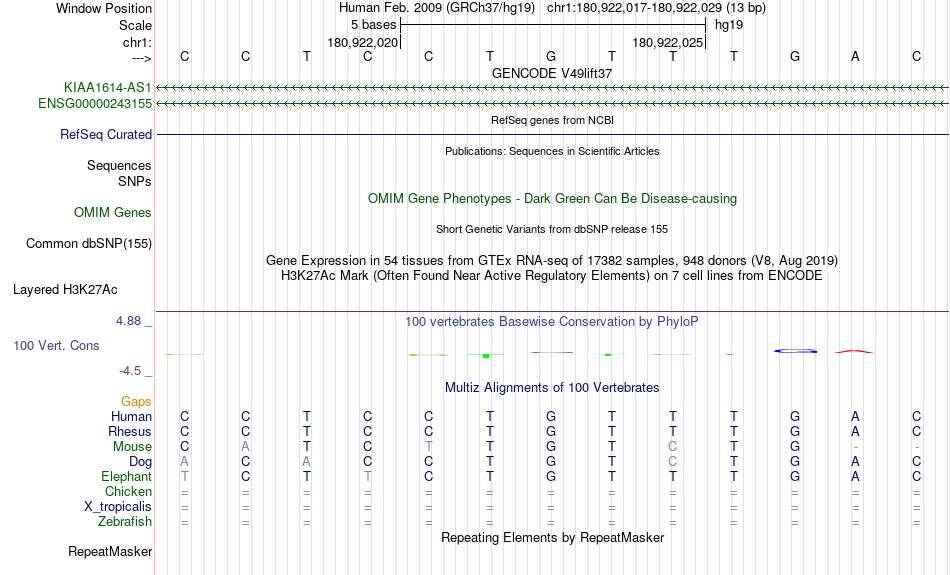Select the Human species row label
This screenshot has width=950, height=575.
pos(131,417)
